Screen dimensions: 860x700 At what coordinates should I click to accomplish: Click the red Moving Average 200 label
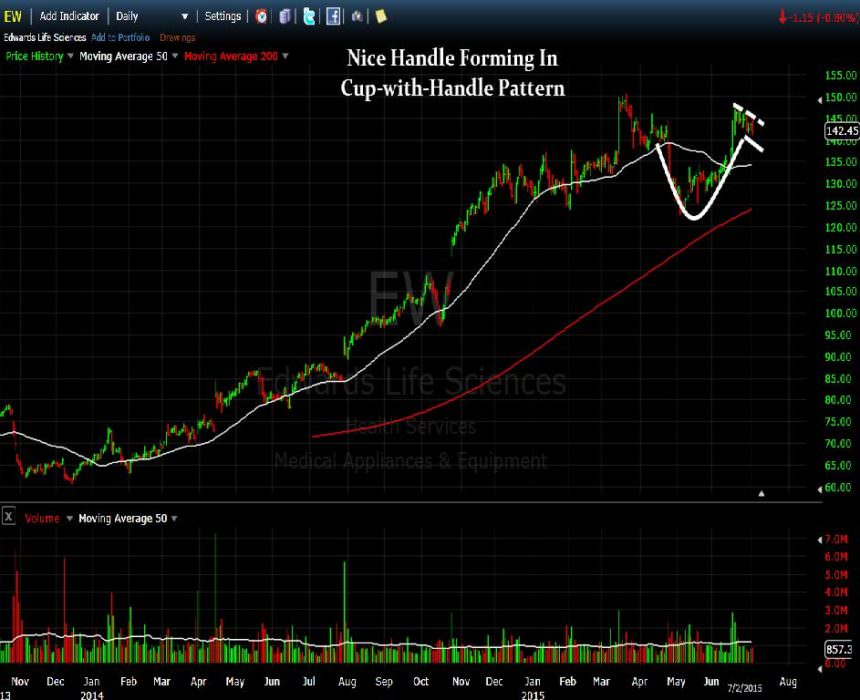pyautogui.click(x=231, y=56)
